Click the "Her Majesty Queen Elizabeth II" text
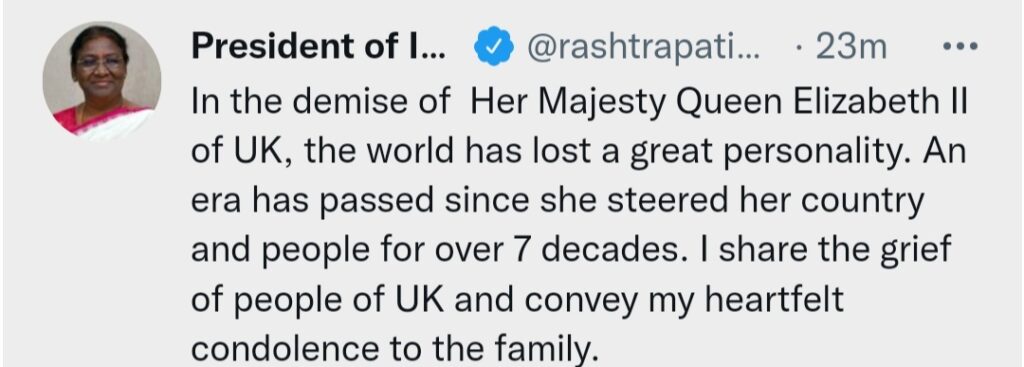 [x=718, y=103]
